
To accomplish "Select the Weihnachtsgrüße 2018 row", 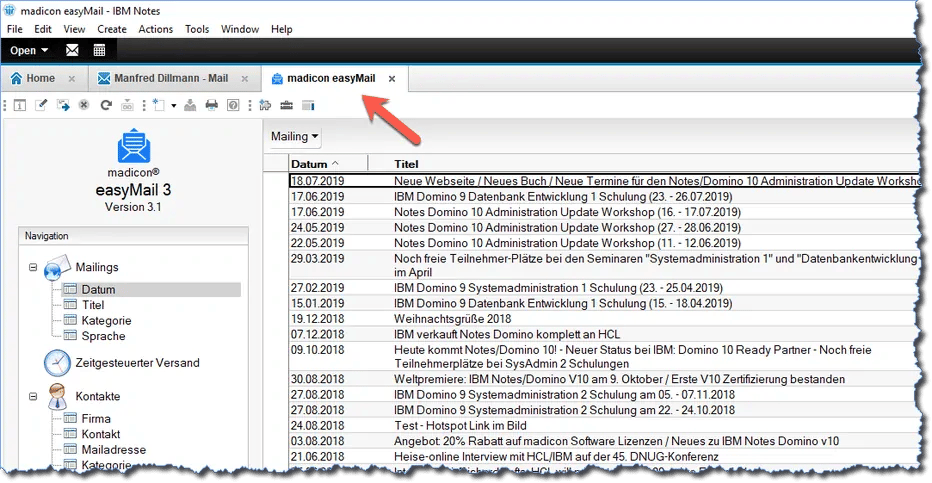I will (x=604, y=318).
